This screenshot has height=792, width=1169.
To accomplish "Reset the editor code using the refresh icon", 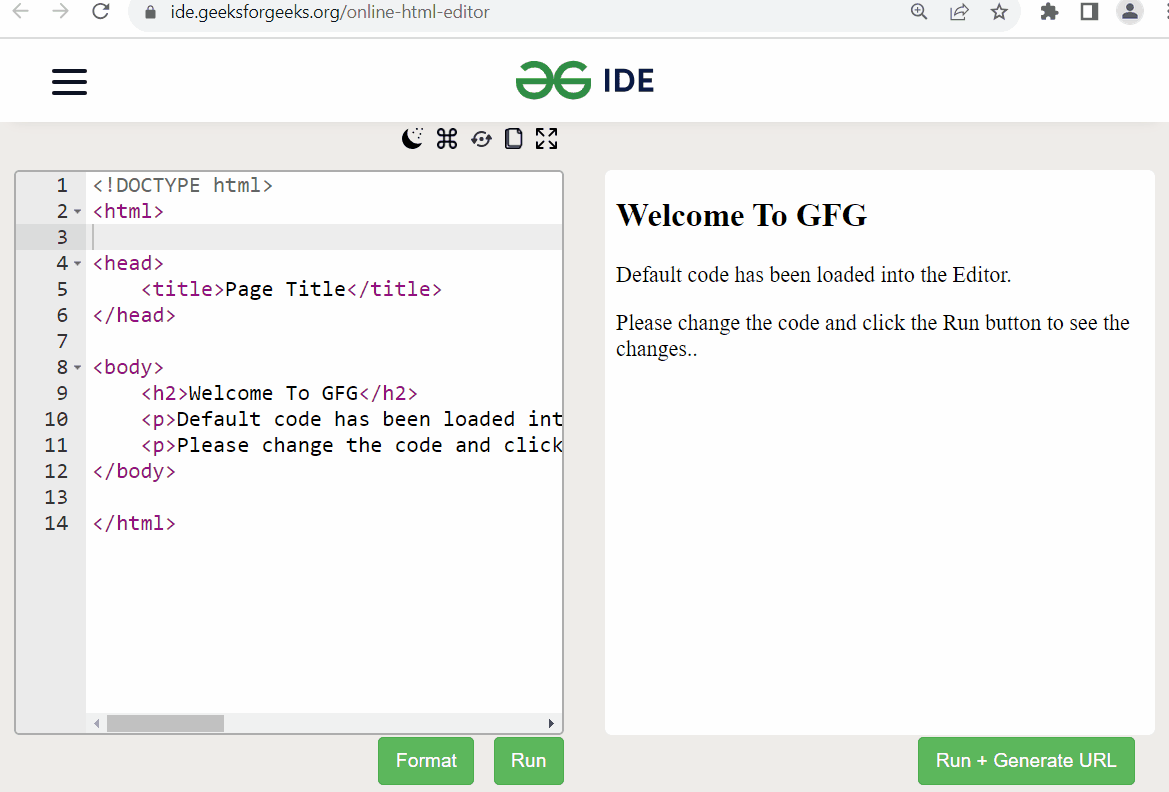I will coord(480,138).
